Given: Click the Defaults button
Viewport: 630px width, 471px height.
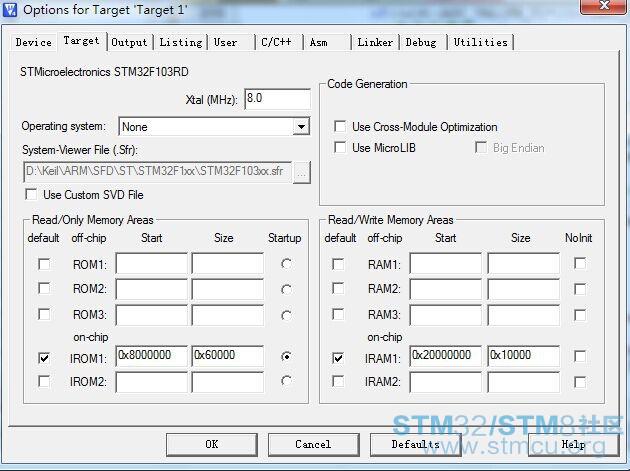Looking at the screenshot, I should coord(415,444).
